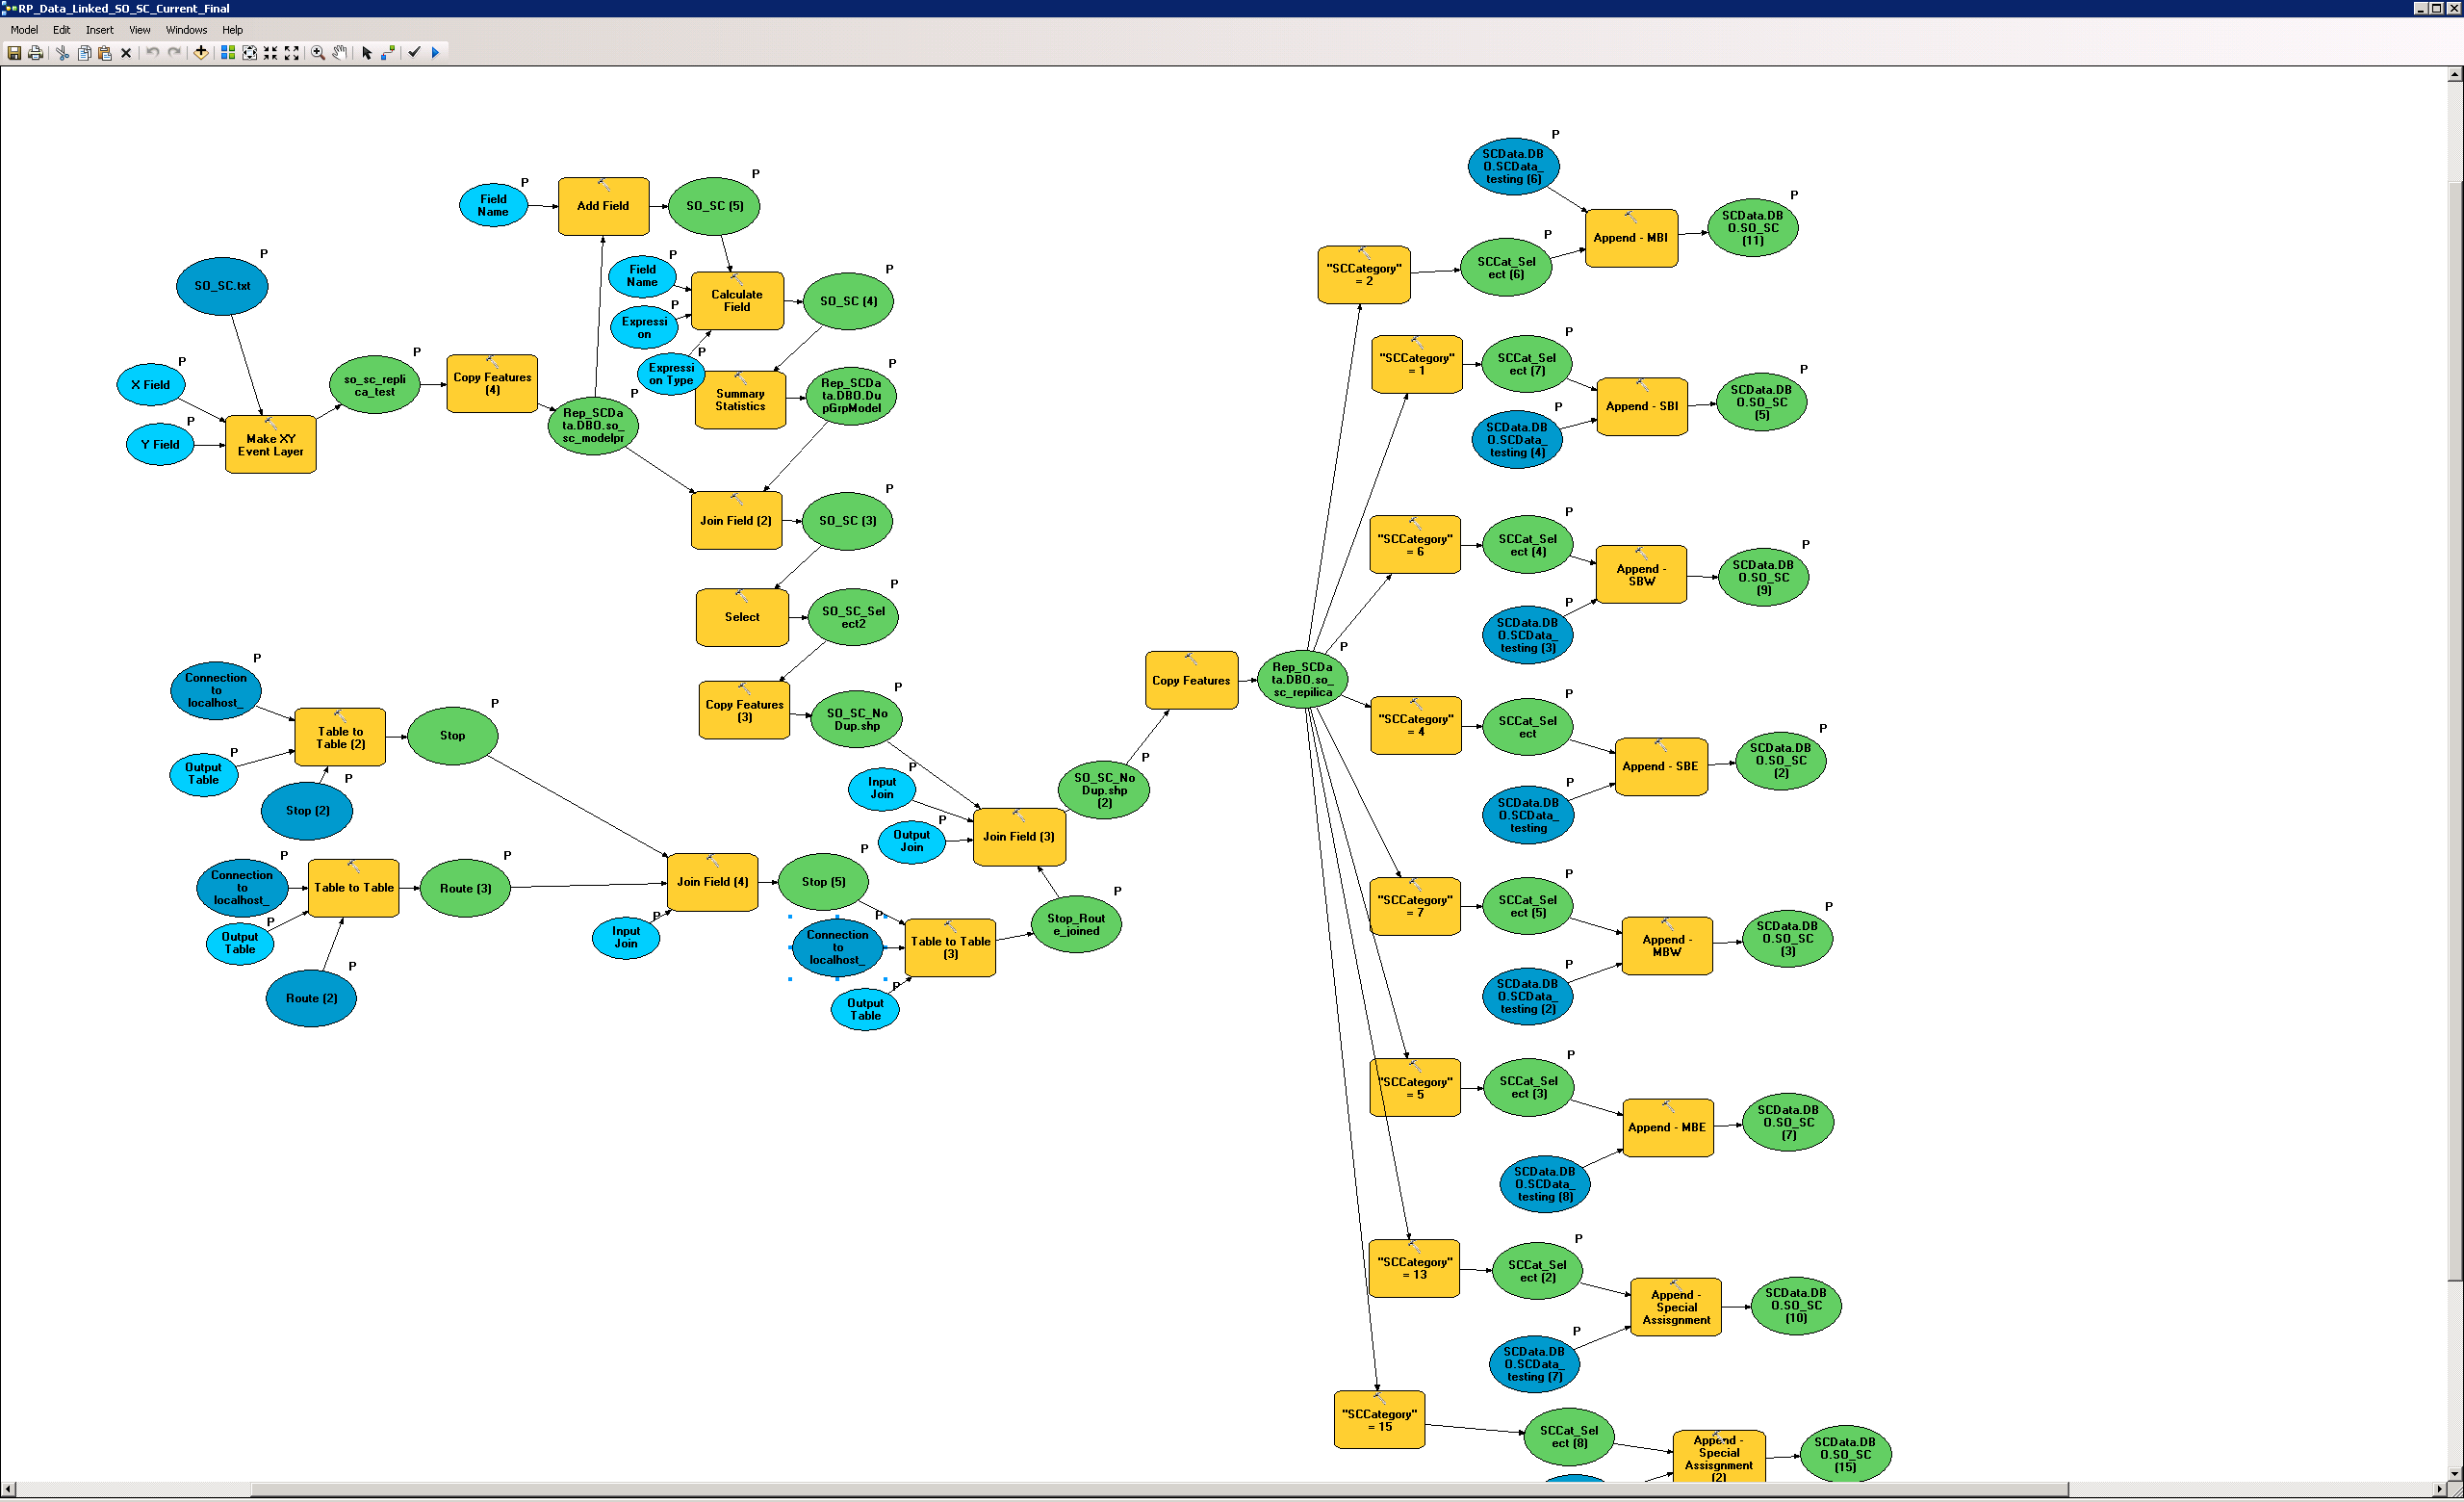Select the Stop_Route_joined output oval
The width and height of the screenshot is (2464, 1502).
pos(1076,925)
